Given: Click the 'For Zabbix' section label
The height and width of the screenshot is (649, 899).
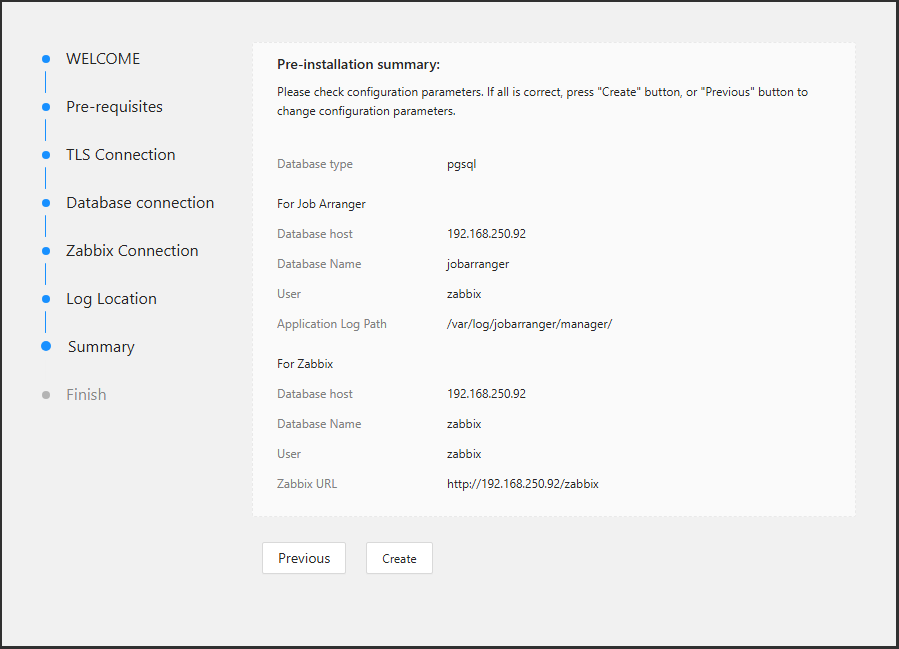Looking at the screenshot, I should point(305,364).
